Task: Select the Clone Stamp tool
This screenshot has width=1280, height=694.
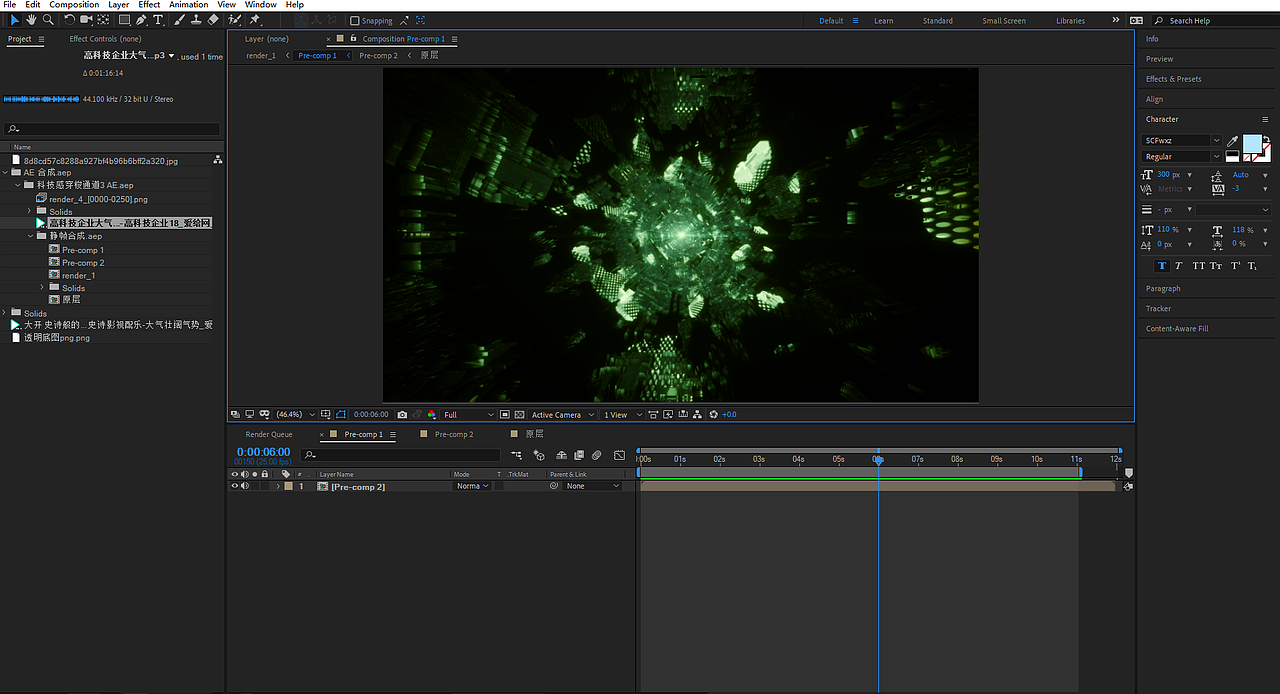Action: [x=197, y=20]
